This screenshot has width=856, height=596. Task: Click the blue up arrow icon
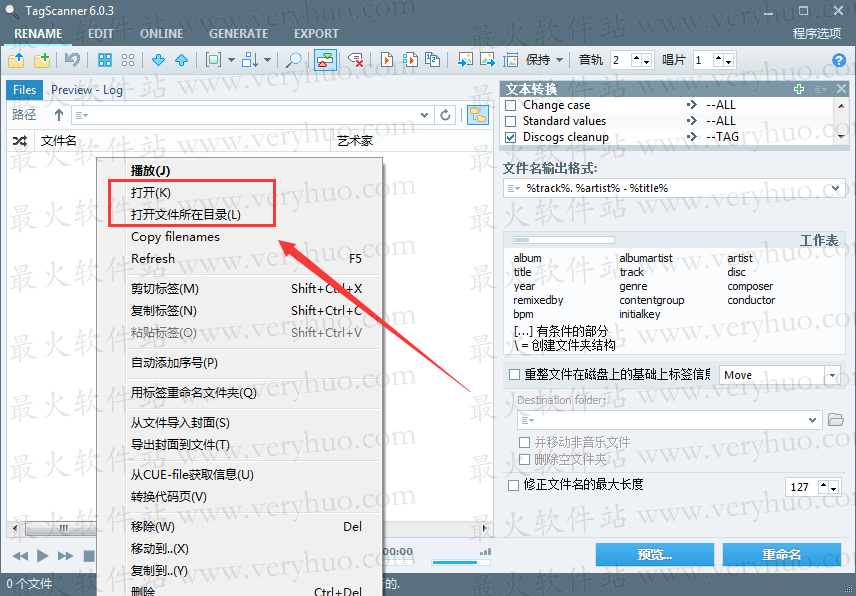pyautogui.click(x=181, y=60)
